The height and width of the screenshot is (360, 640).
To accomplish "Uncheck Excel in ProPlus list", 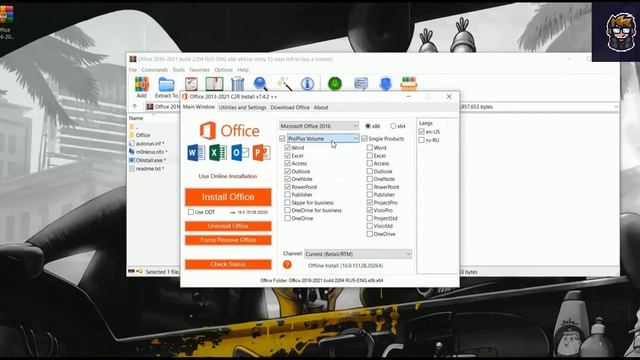I will pyautogui.click(x=287, y=156).
